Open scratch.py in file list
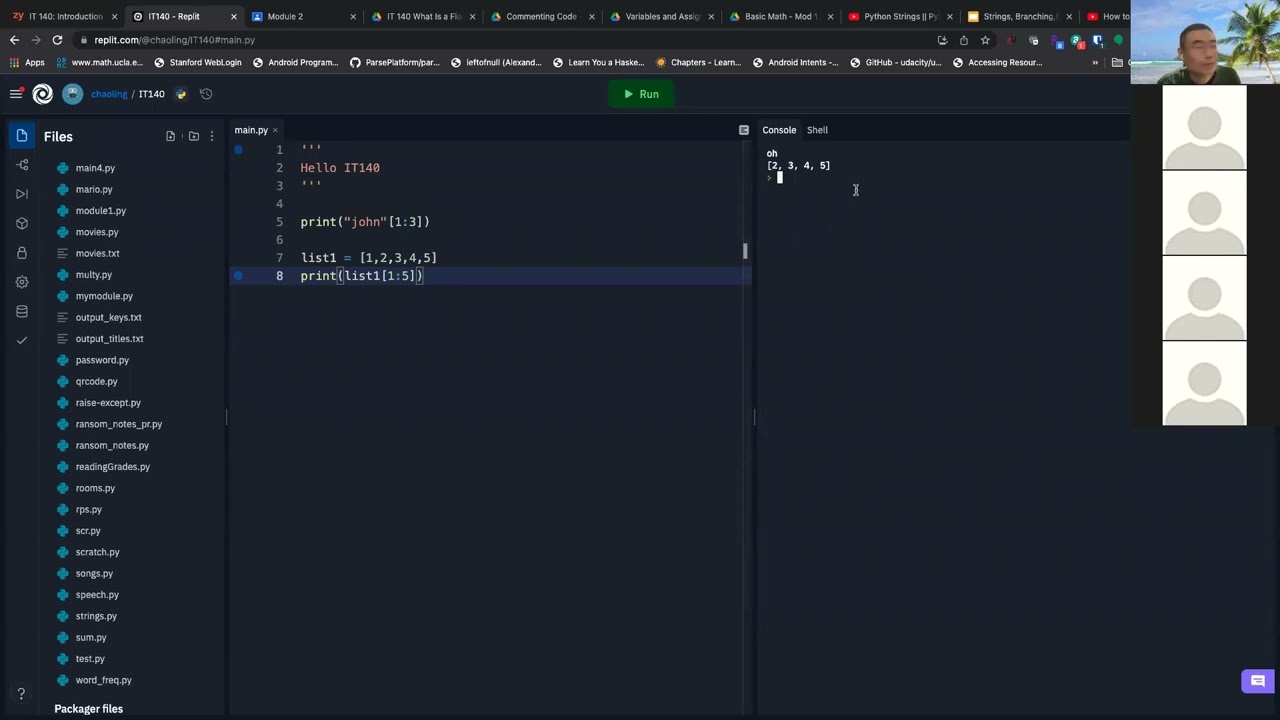 [x=97, y=552]
